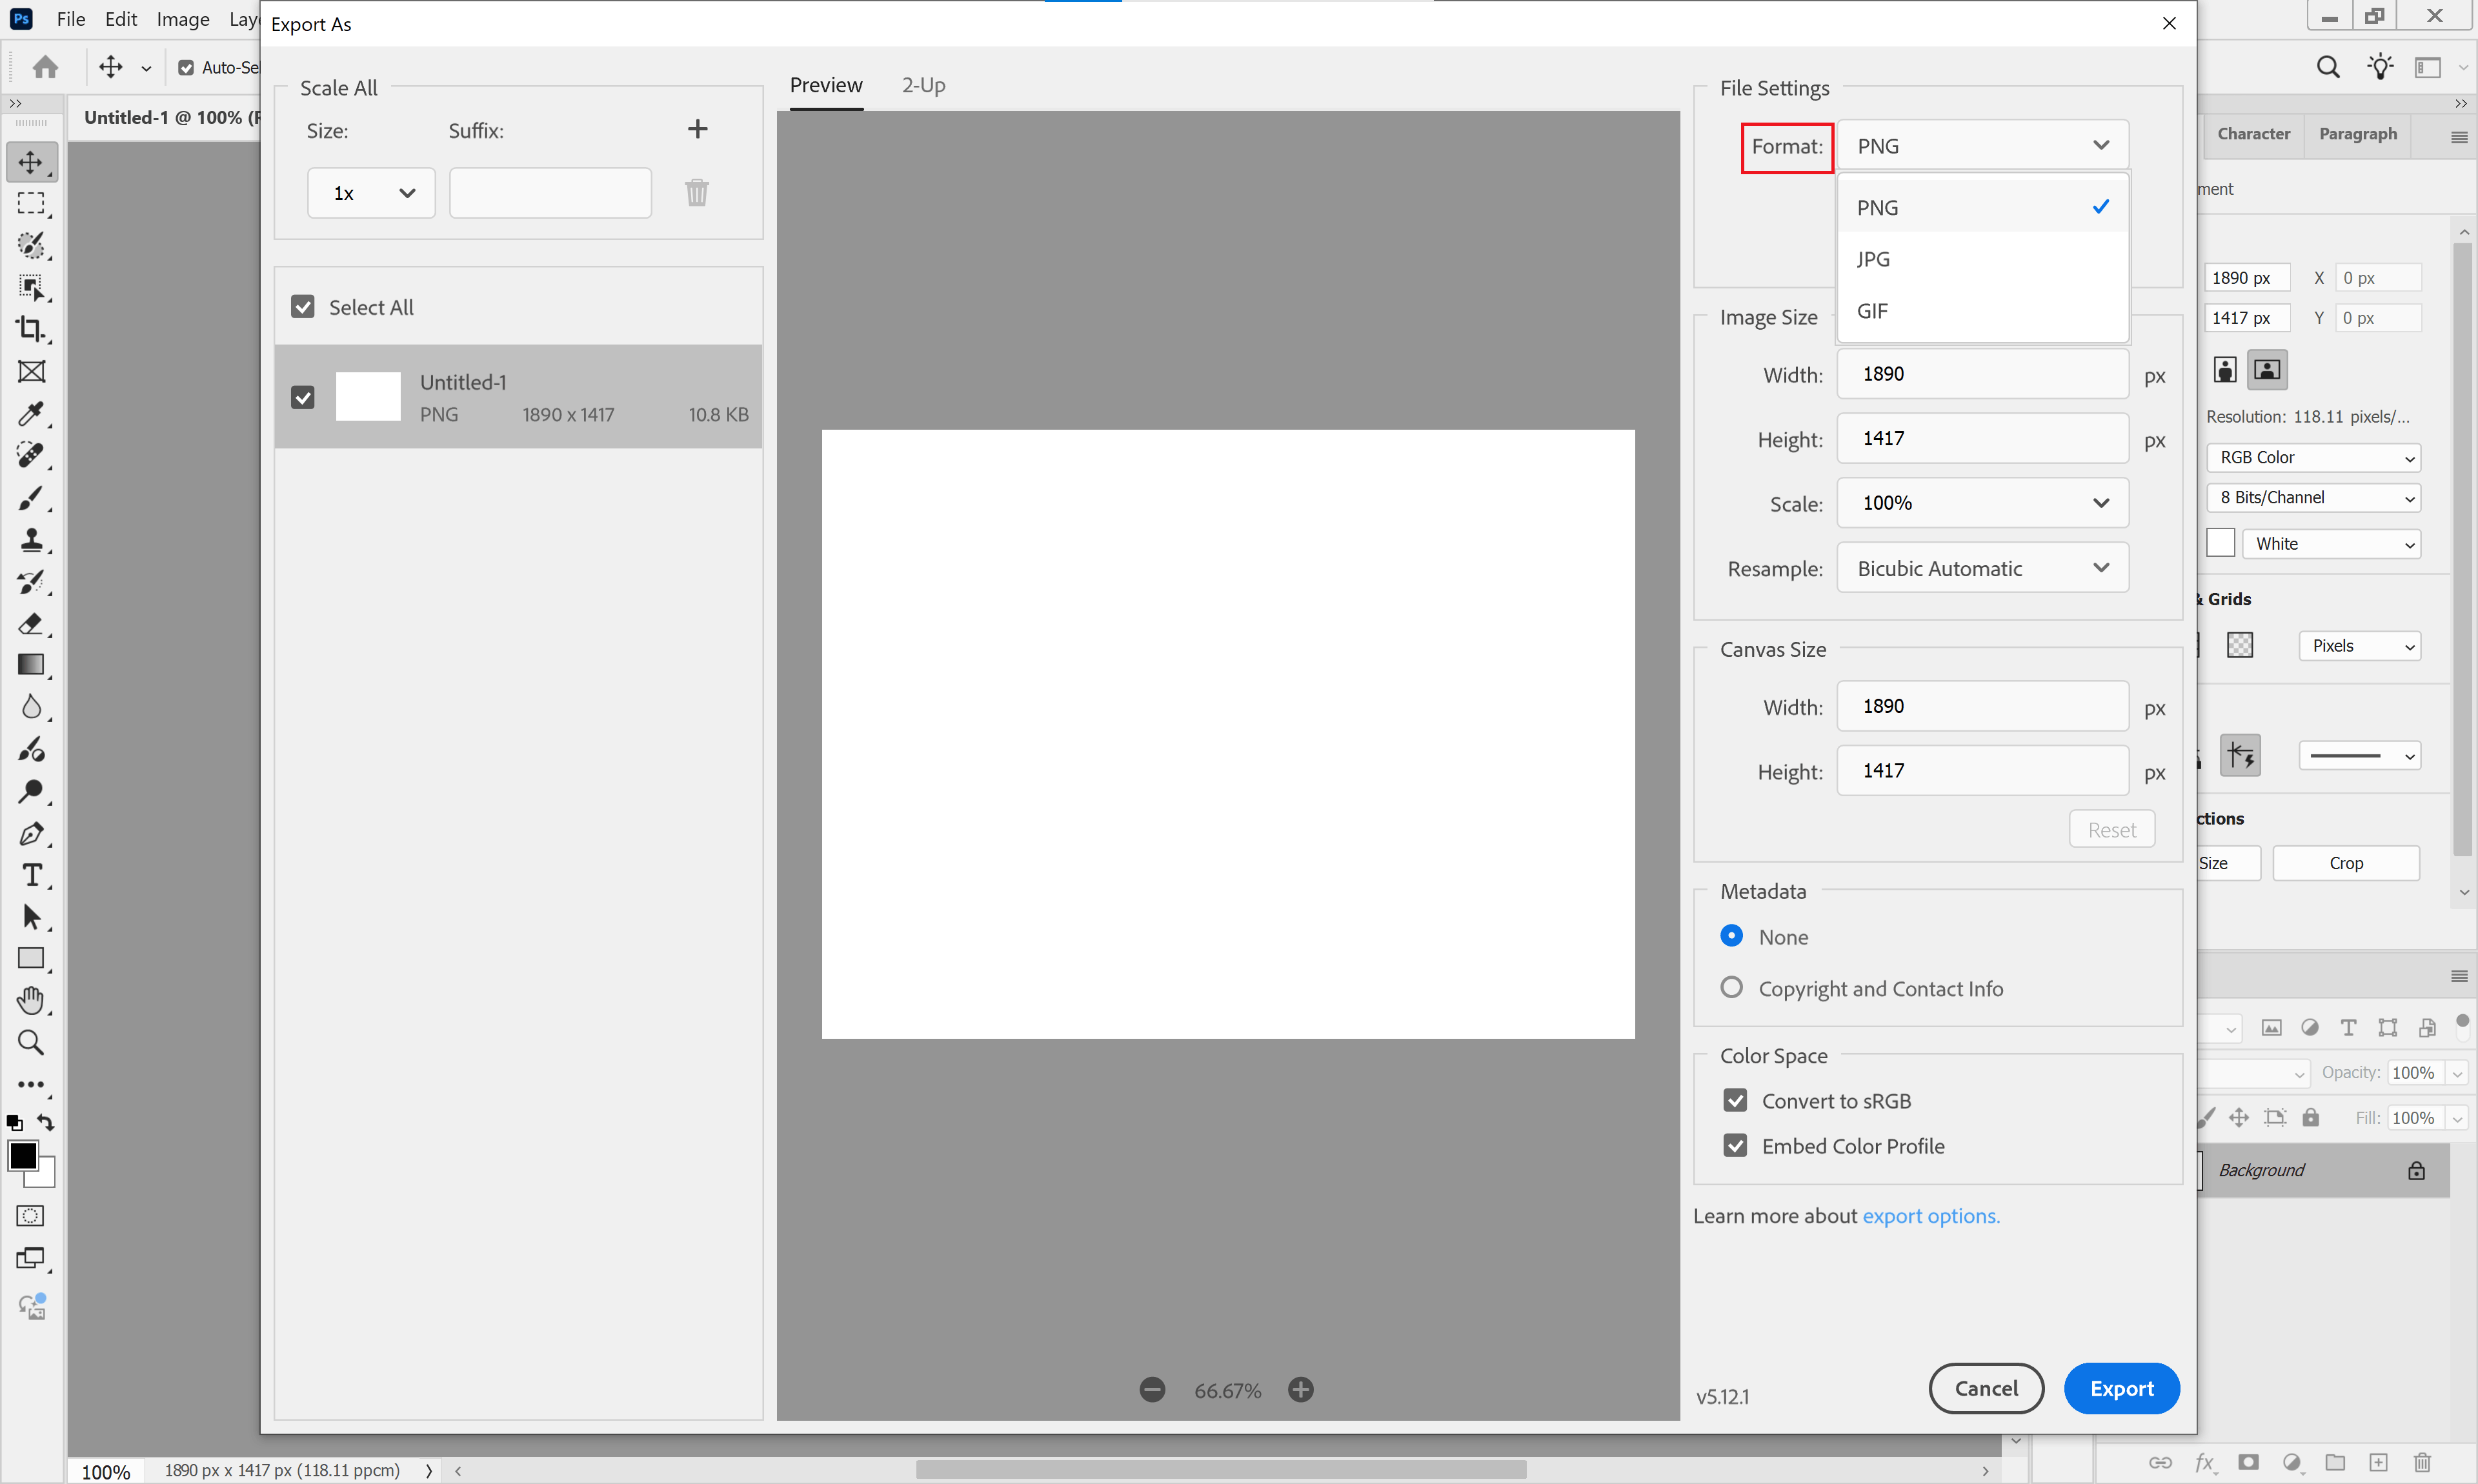Uncheck the Untitled-1 asset checkbox
Viewport: 2478px width, 1484px height.
(303, 397)
